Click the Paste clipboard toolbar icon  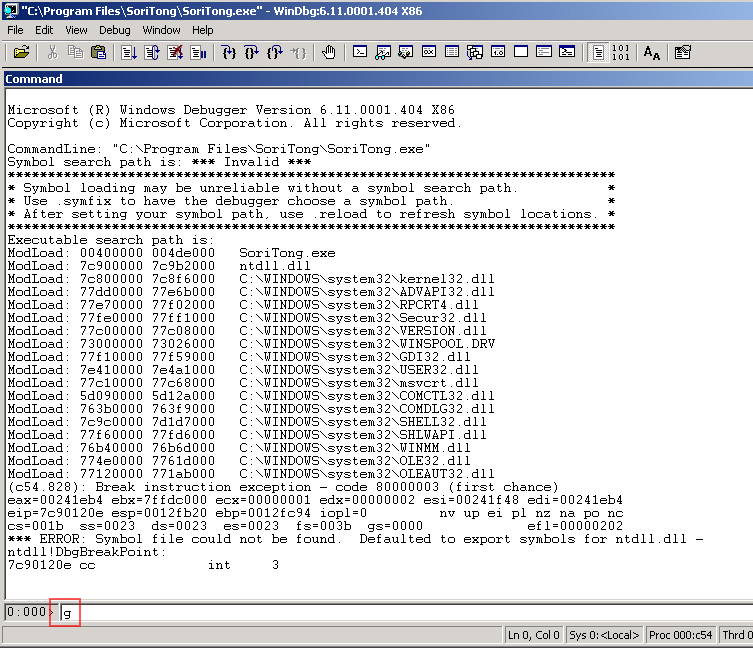point(98,52)
